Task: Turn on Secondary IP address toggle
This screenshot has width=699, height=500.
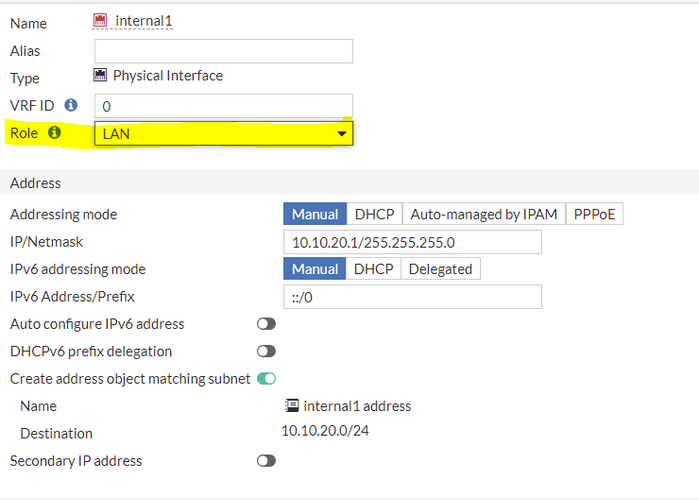Action: click(x=266, y=461)
